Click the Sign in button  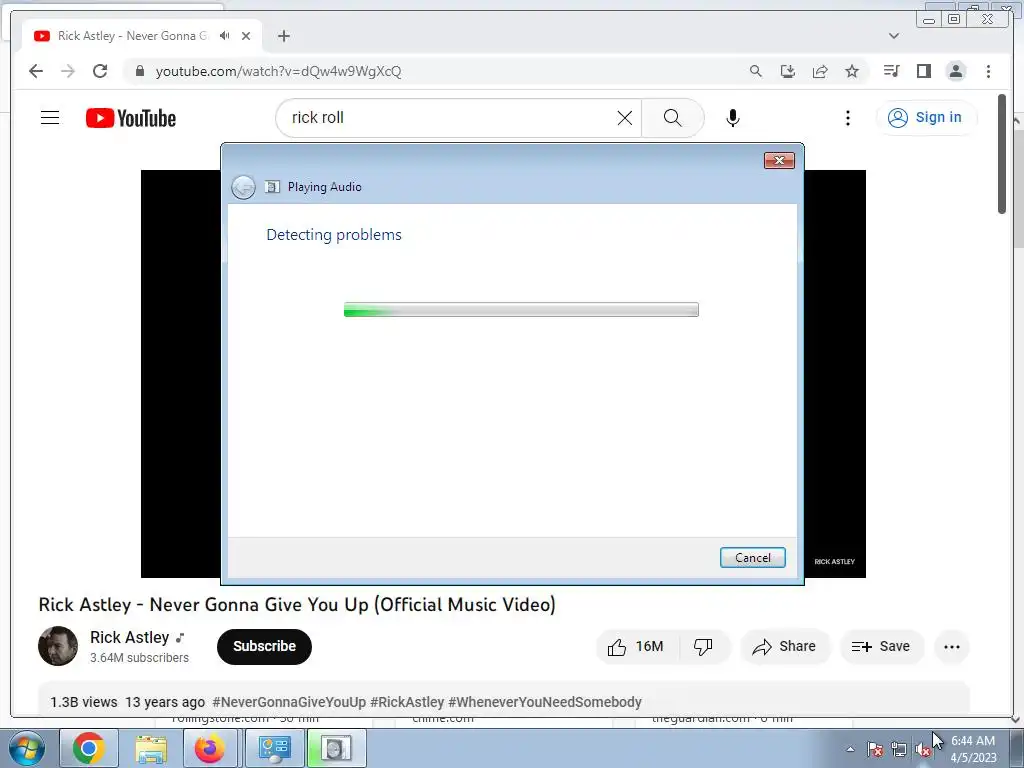(x=925, y=118)
